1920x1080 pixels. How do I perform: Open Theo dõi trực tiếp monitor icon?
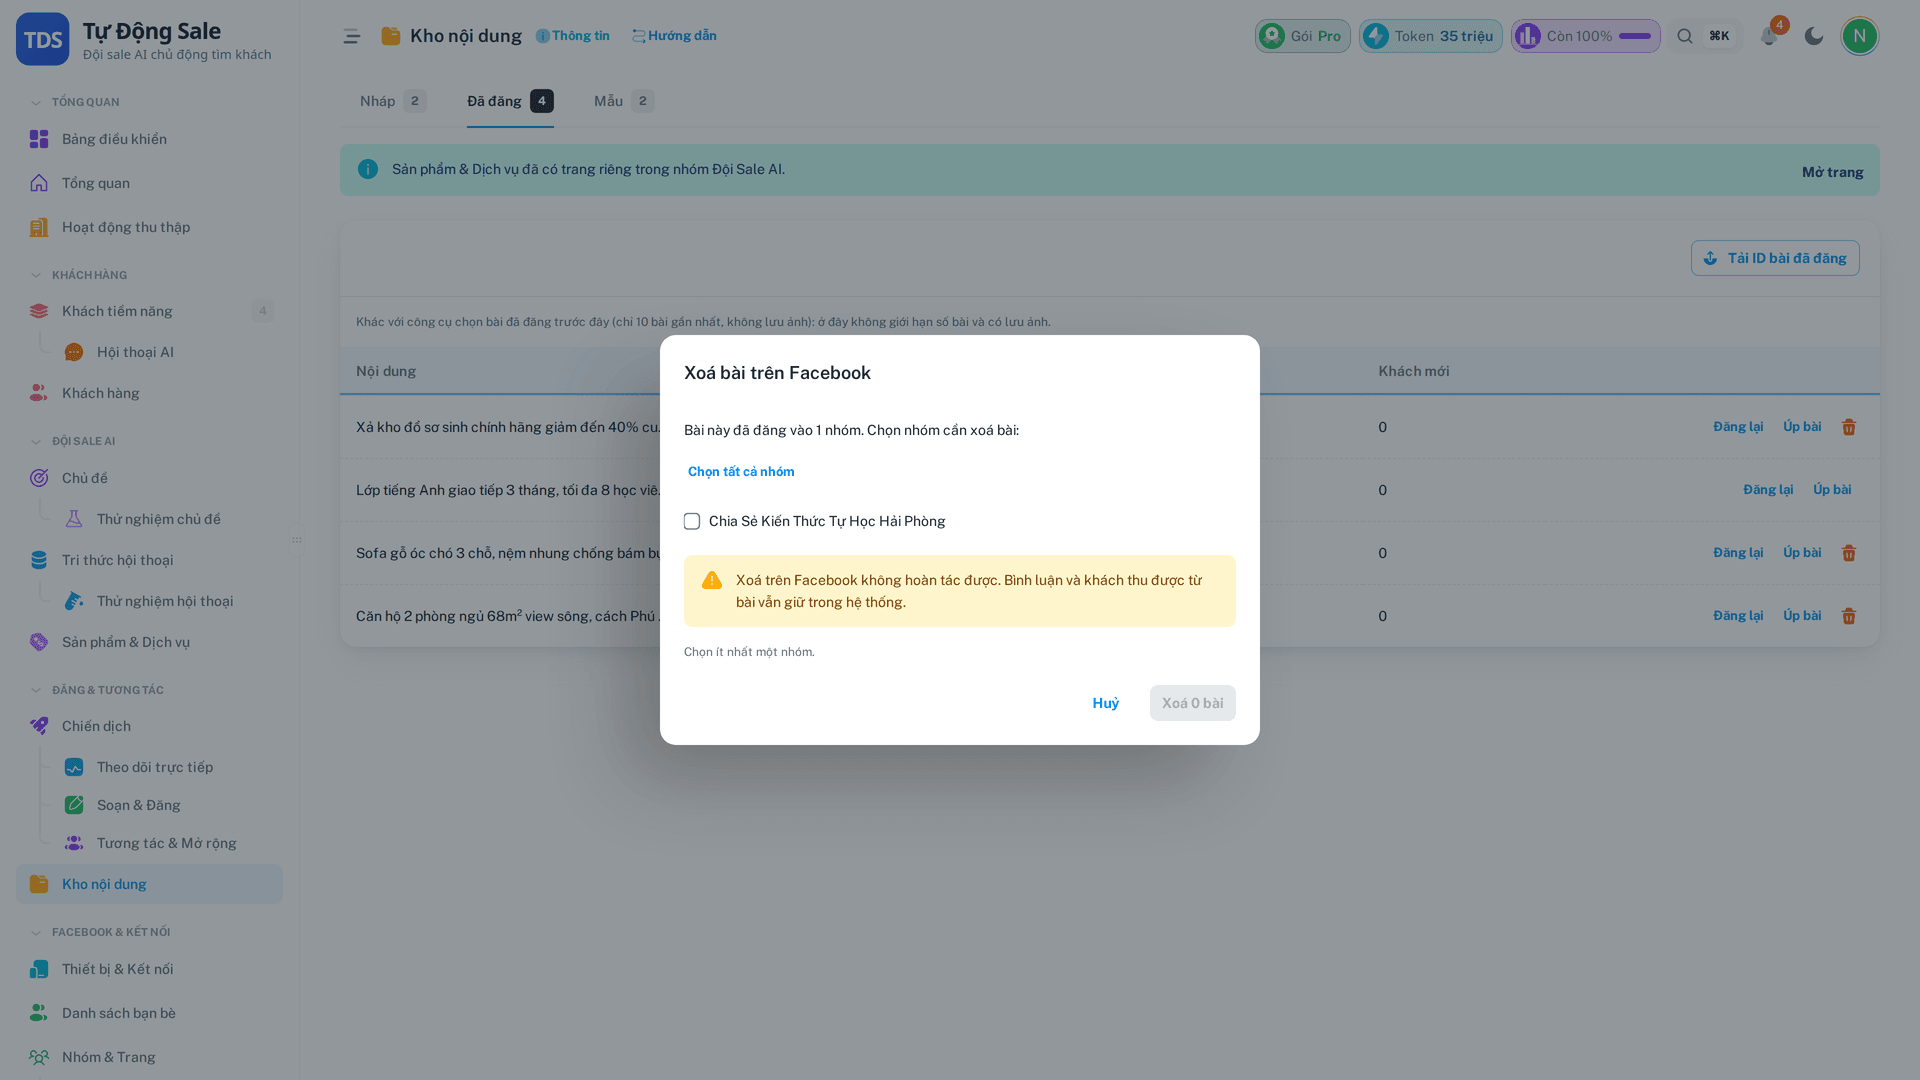(x=74, y=767)
